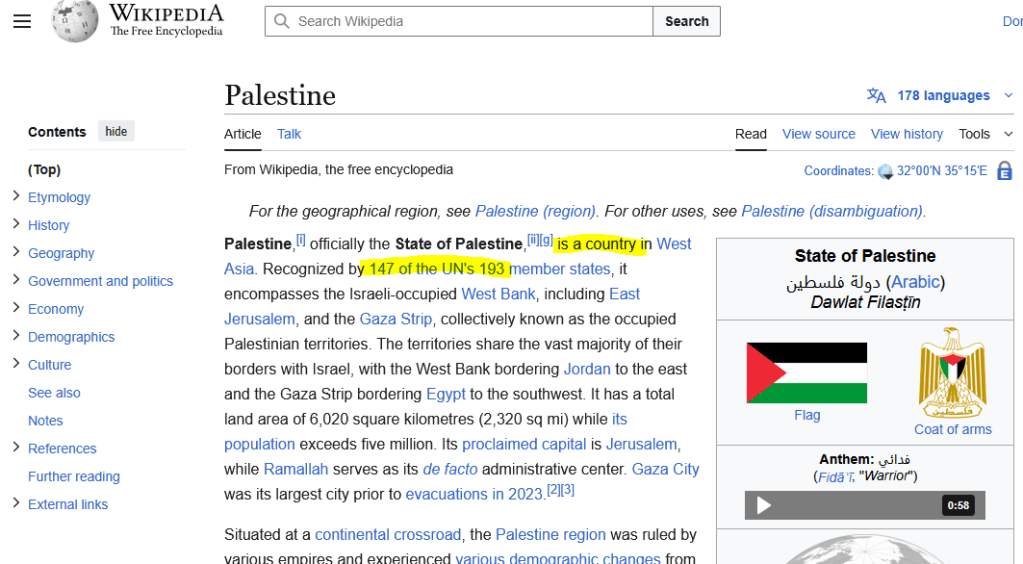Viewport: 1023px width, 564px height.
Task: Click the magnifier icon in search box
Action: coord(282,21)
